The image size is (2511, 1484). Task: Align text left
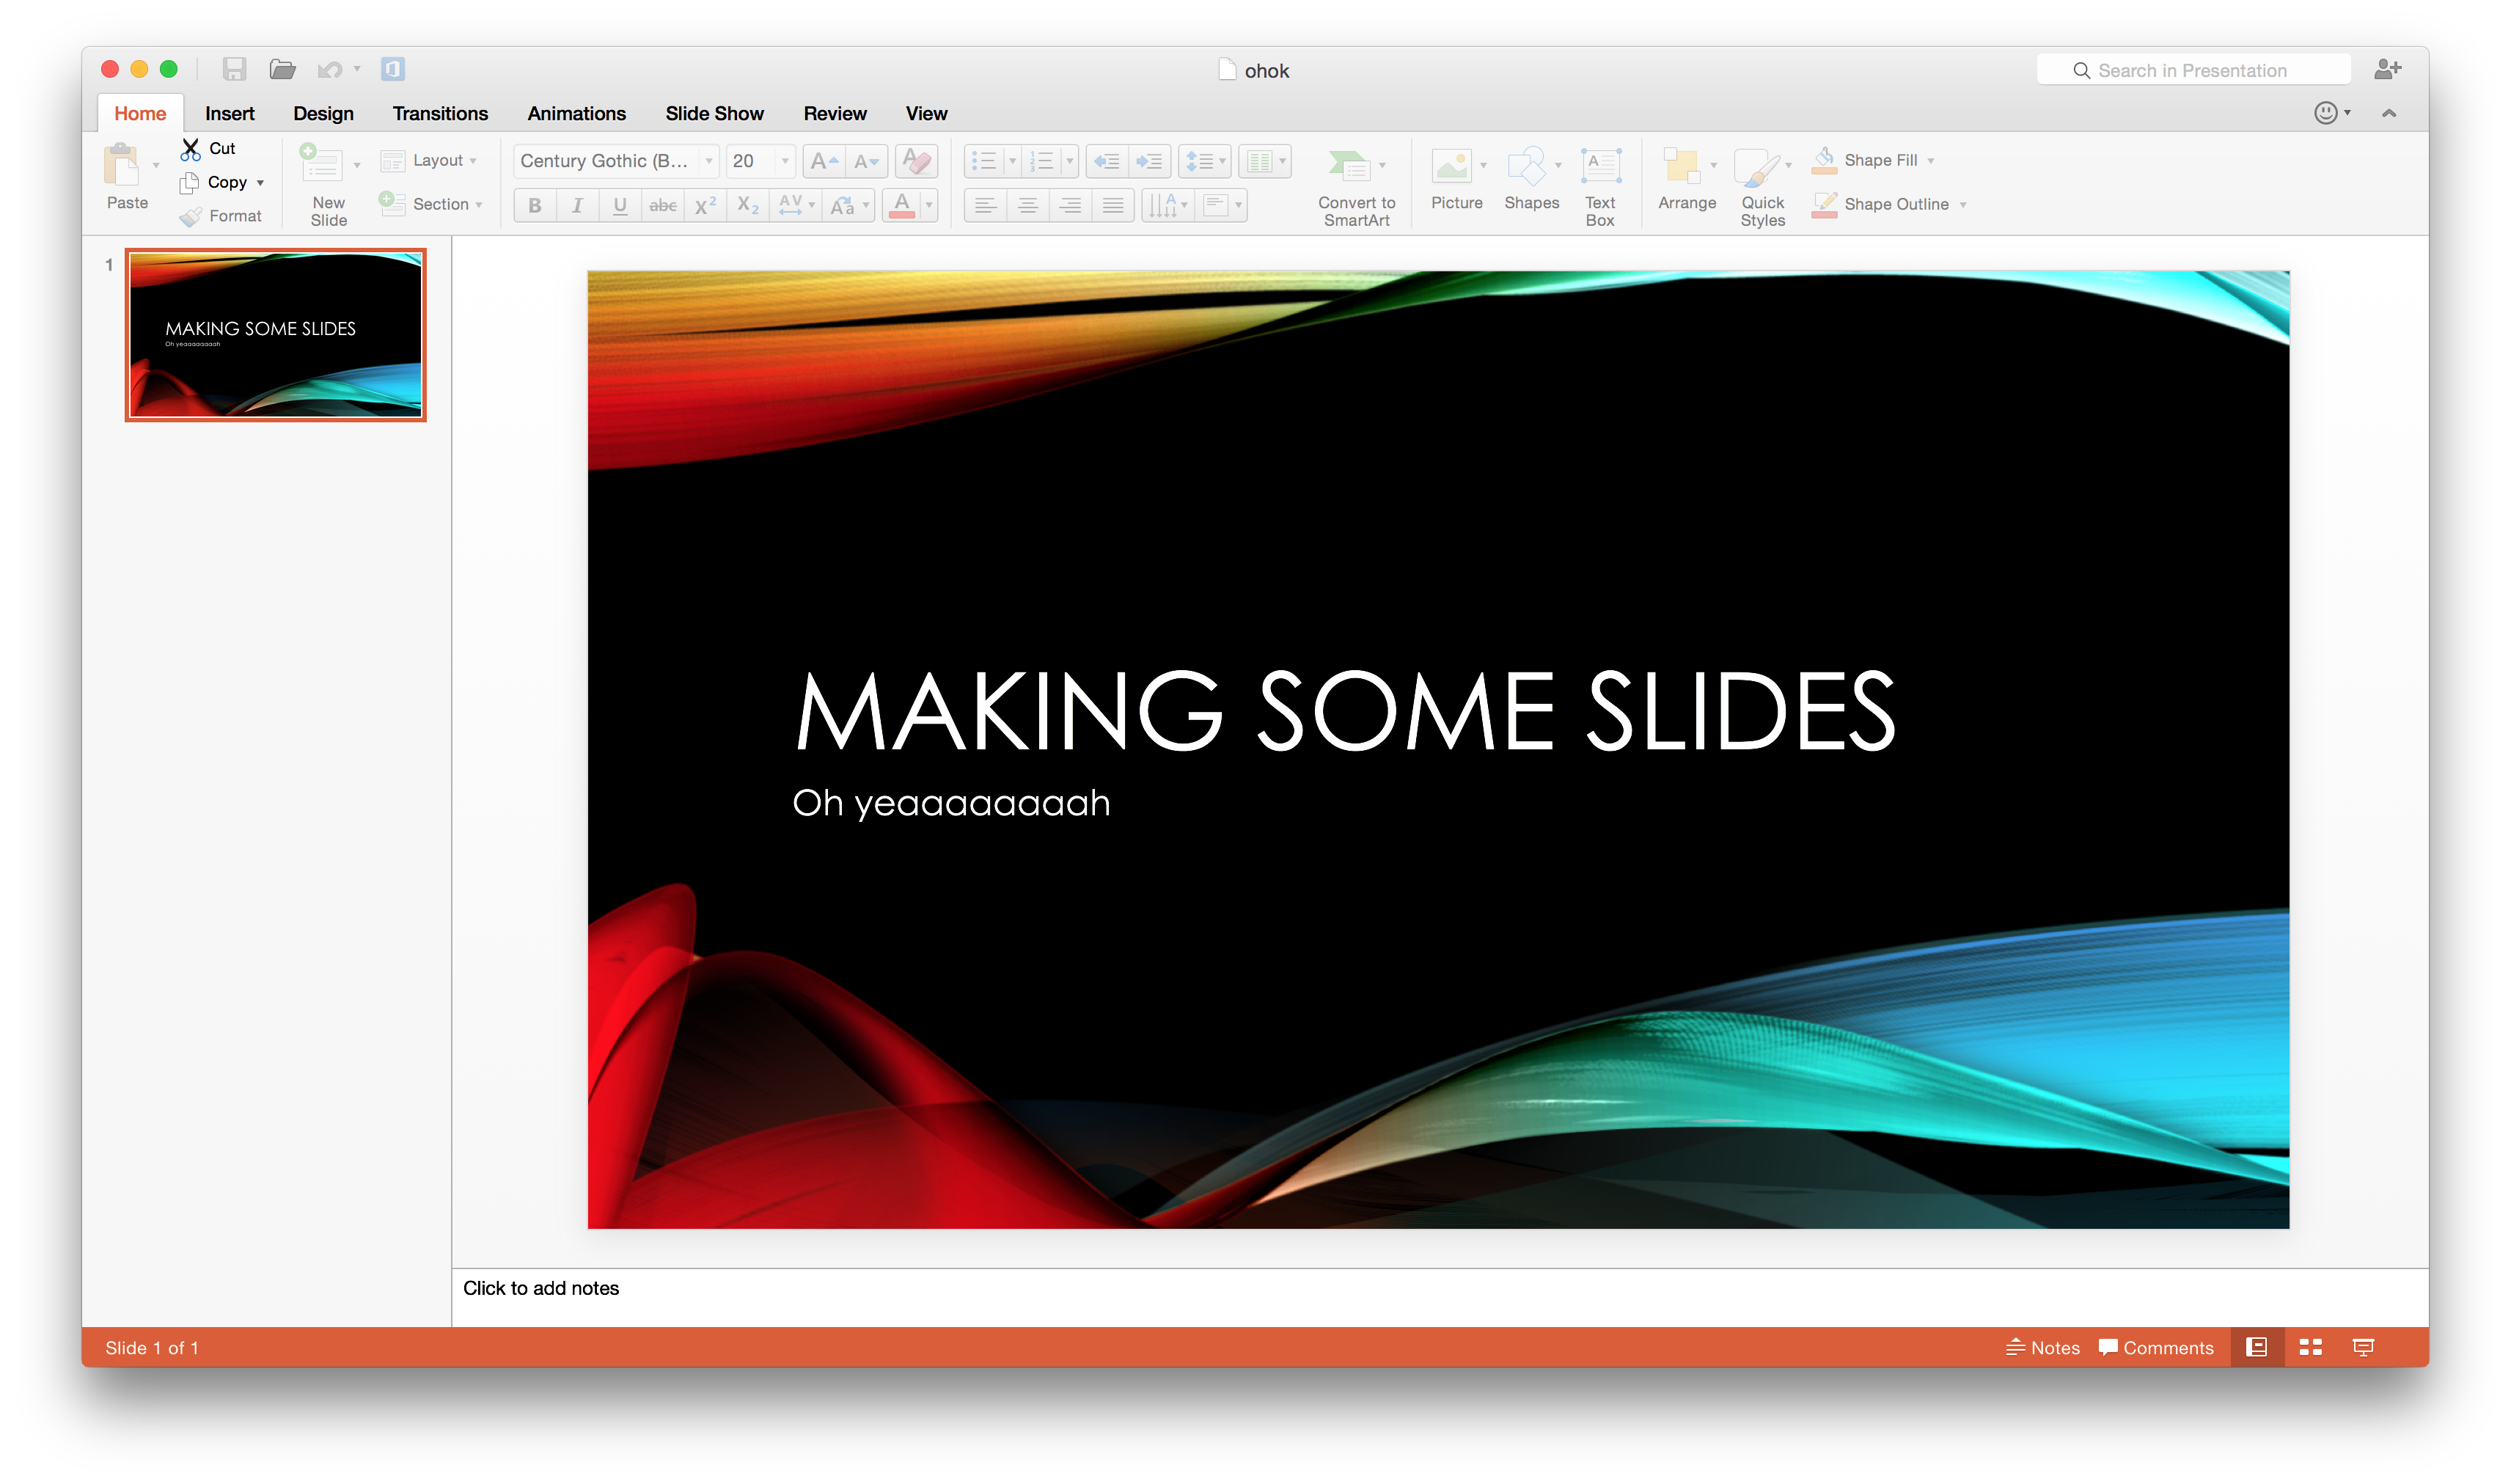985,206
